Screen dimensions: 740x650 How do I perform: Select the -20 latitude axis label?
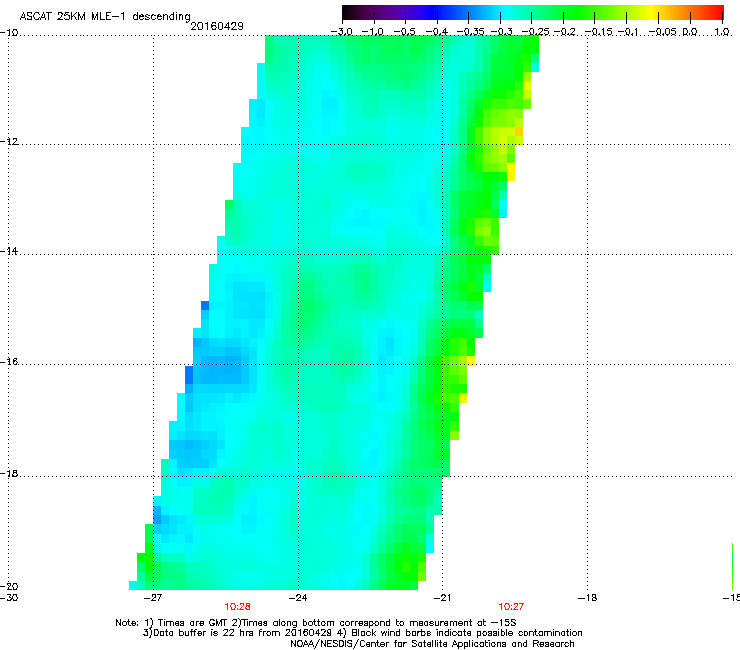point(9,586)
